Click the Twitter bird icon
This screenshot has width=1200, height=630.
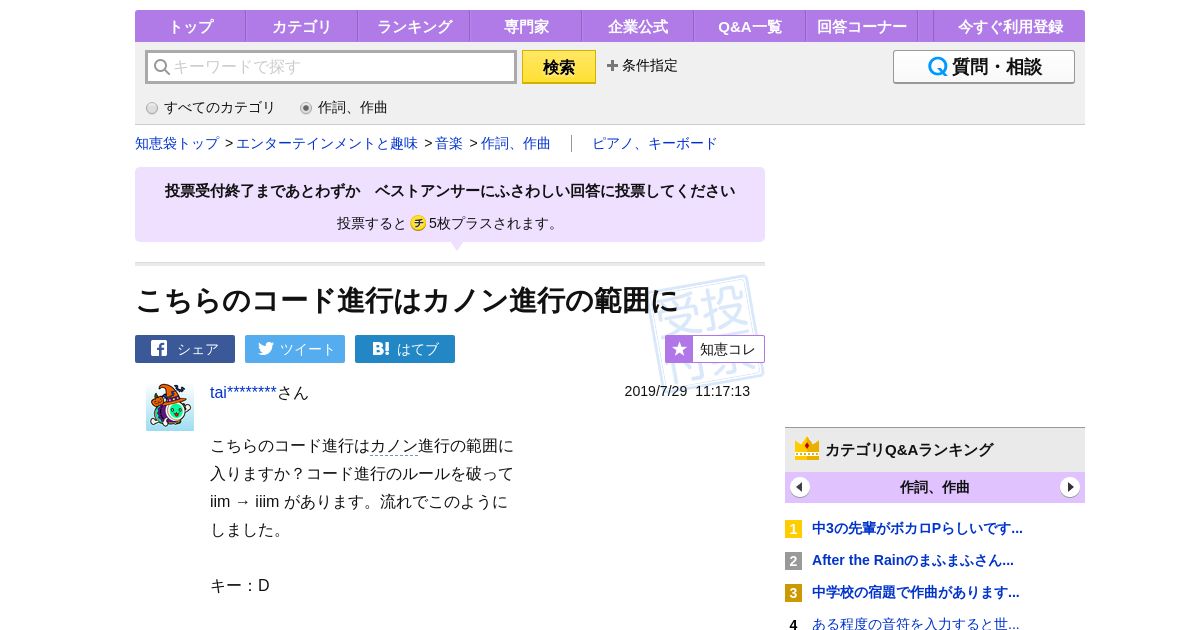pos(266,348)
